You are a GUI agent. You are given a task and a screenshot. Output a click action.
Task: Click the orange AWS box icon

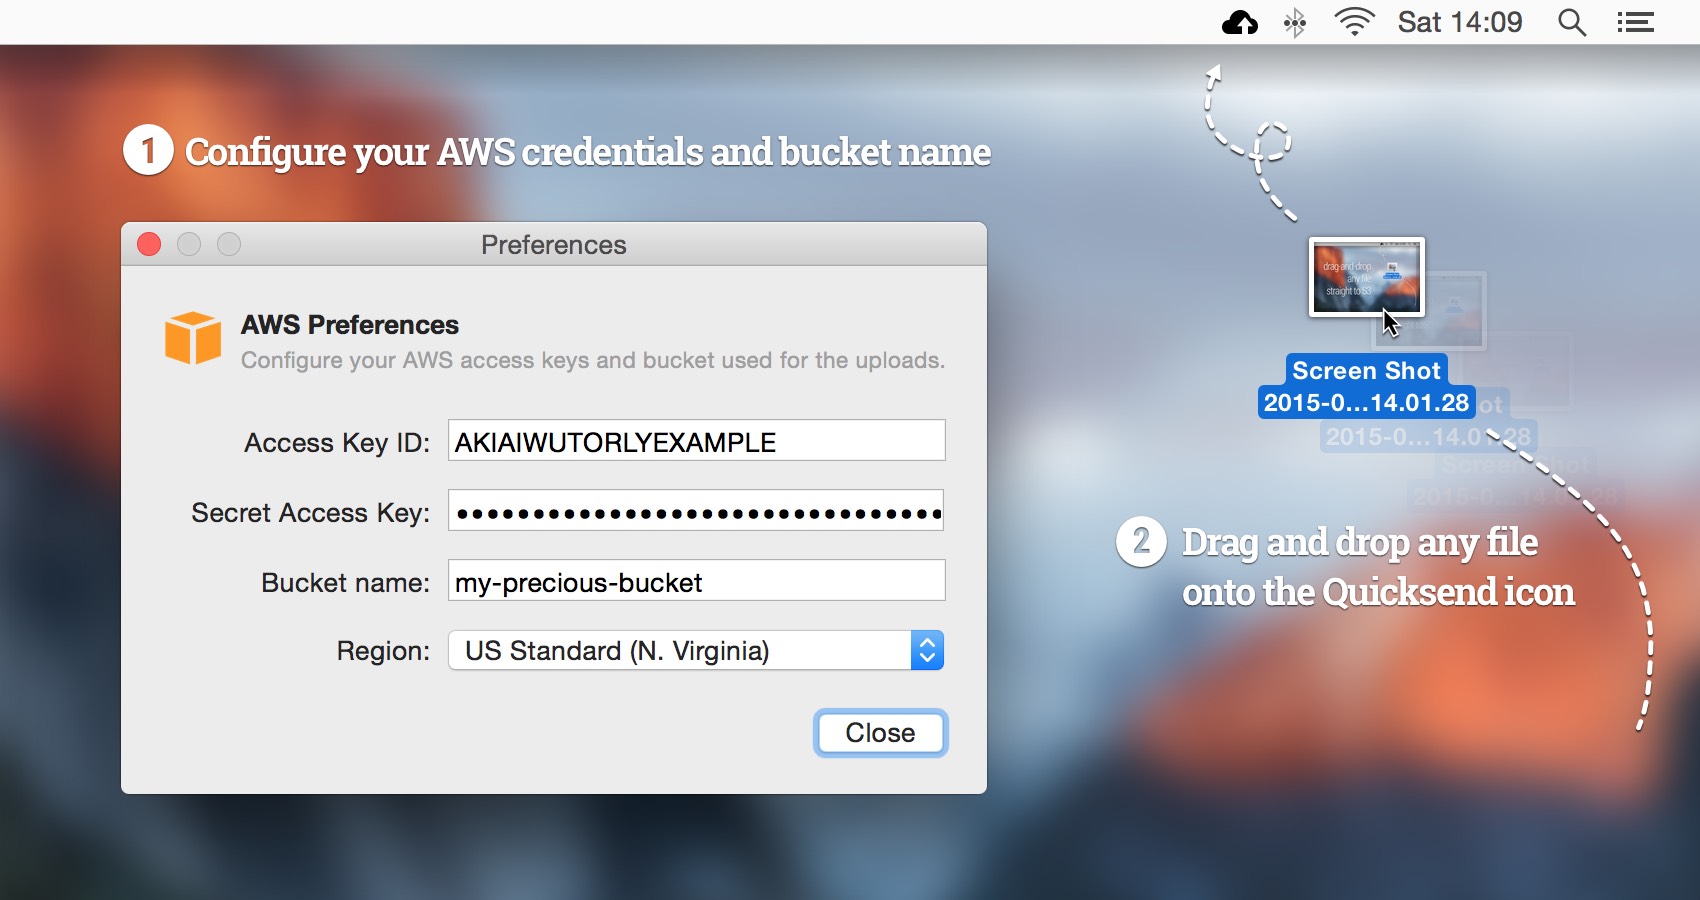[x=193, y=338]
